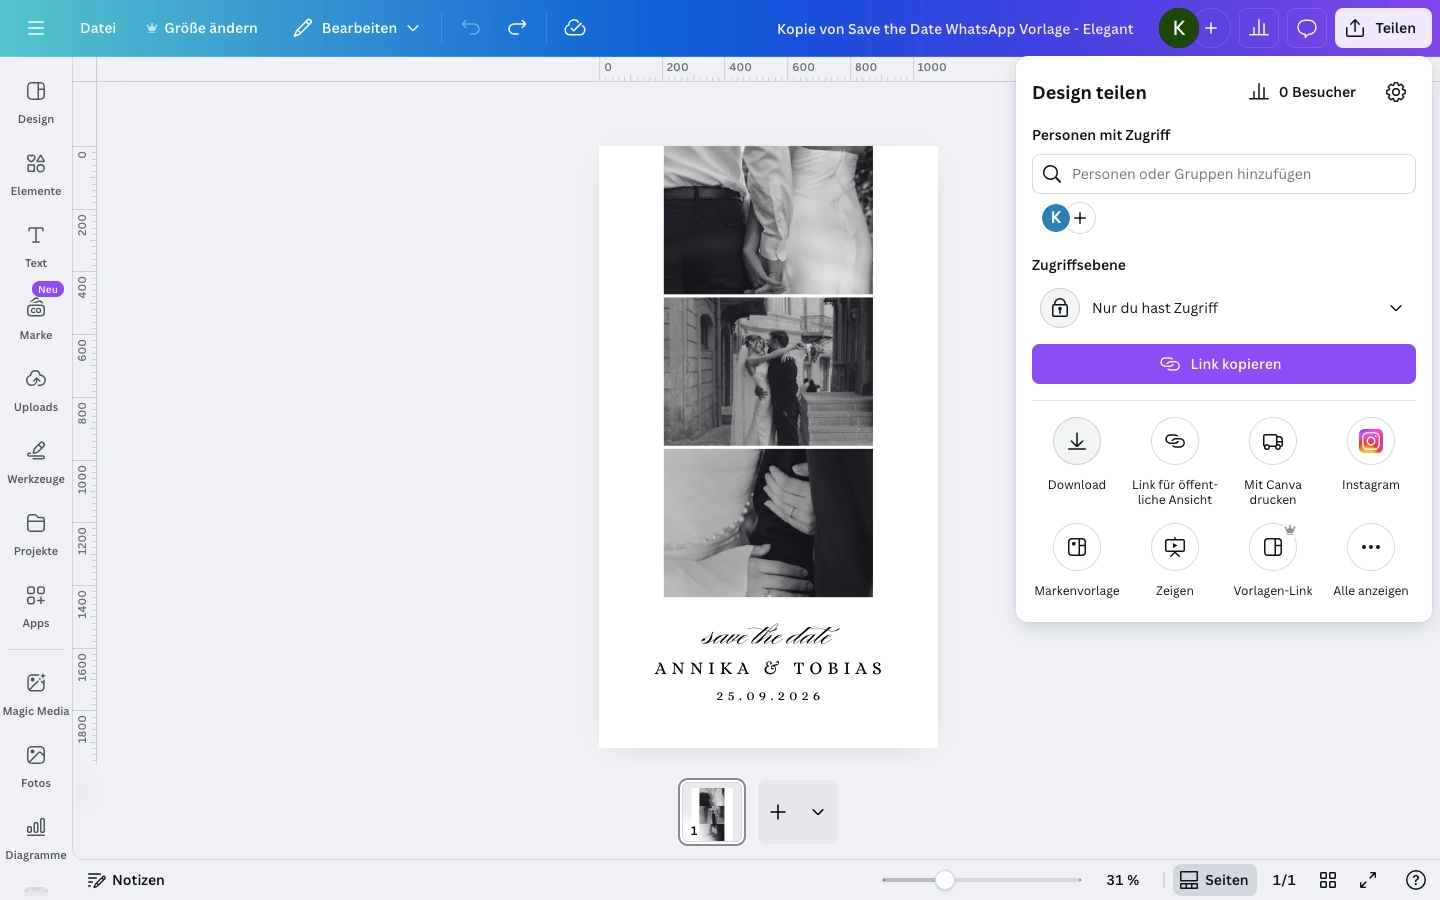Viewport: 1440px width, 900px height.
Task: Select the bottom photo with ring hands
Action: click(768, 523)
